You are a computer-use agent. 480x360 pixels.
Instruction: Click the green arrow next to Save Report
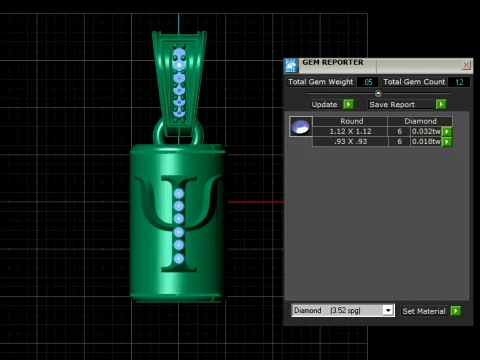[441, 104]
